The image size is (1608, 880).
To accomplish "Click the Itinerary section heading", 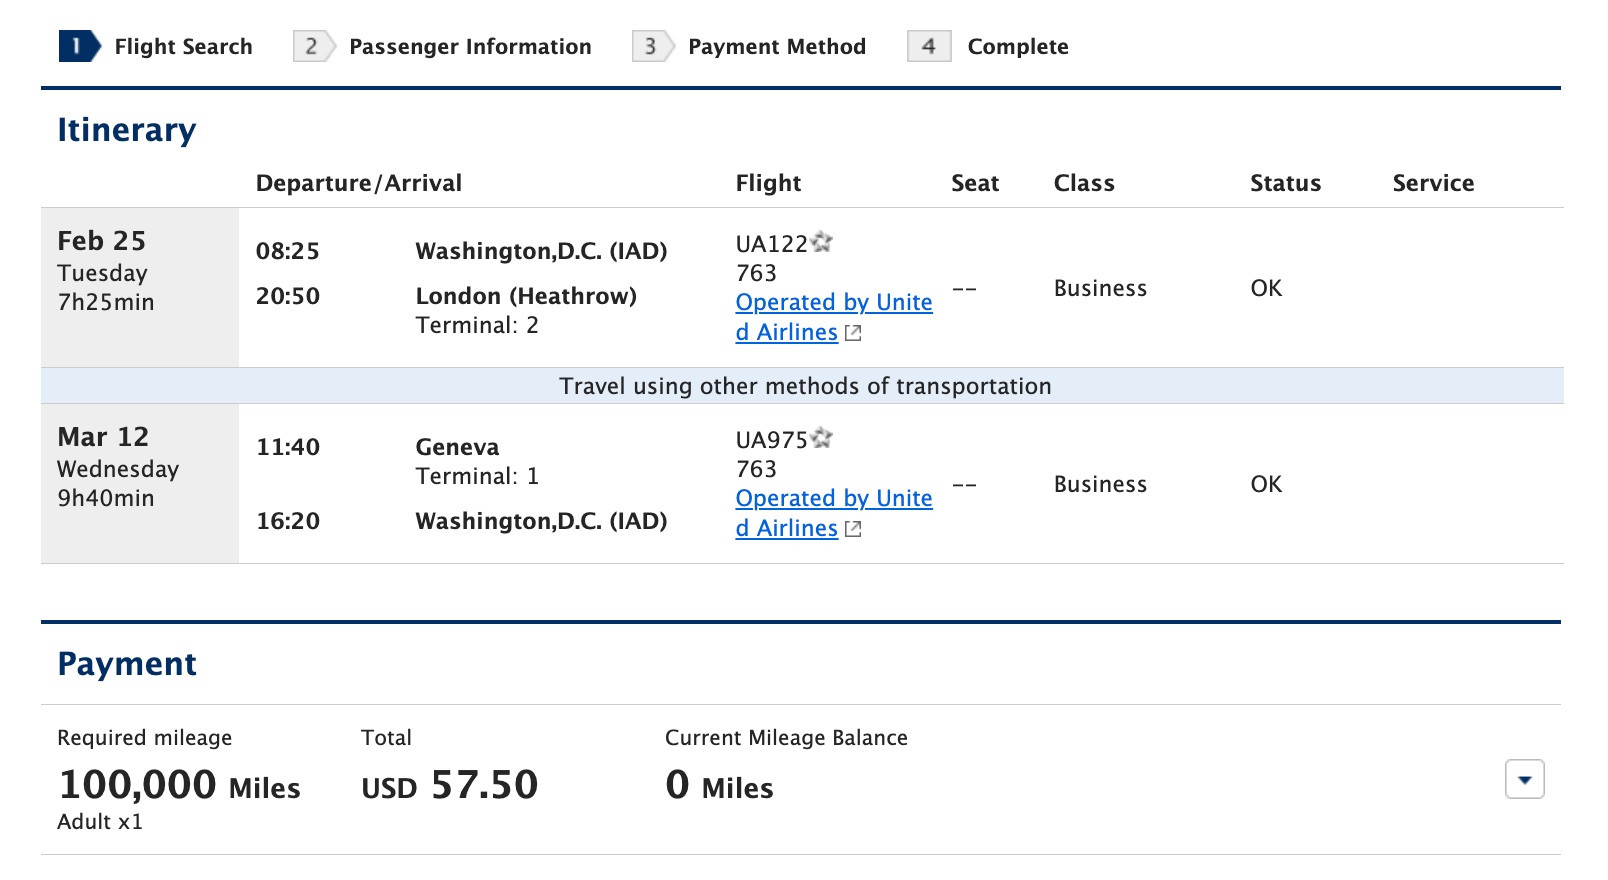I will coord(127,128).
